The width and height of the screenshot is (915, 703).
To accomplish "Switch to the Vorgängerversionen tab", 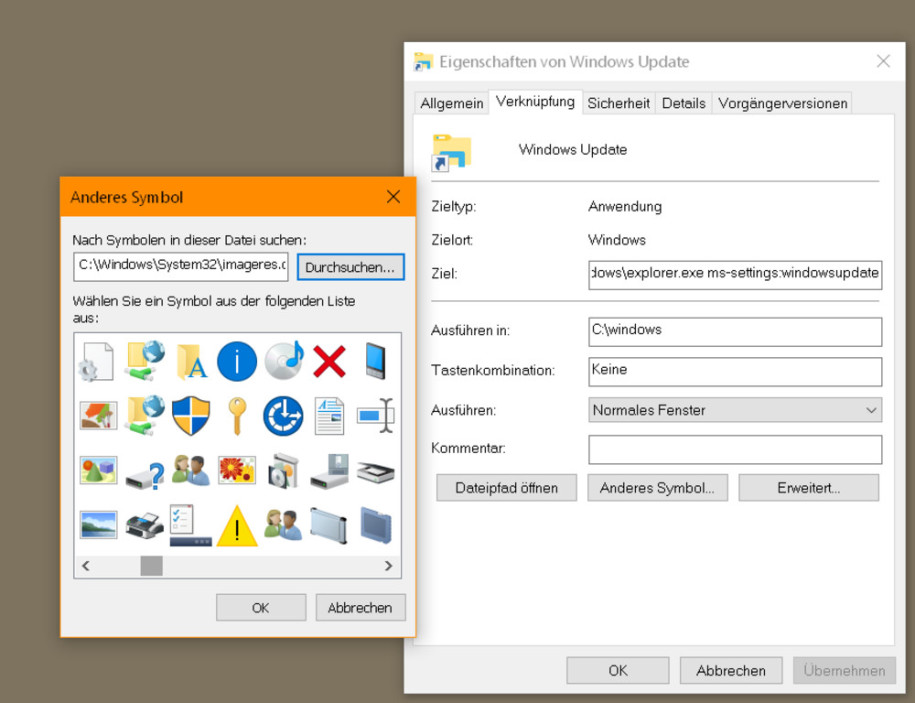I will tap(783, 103).
